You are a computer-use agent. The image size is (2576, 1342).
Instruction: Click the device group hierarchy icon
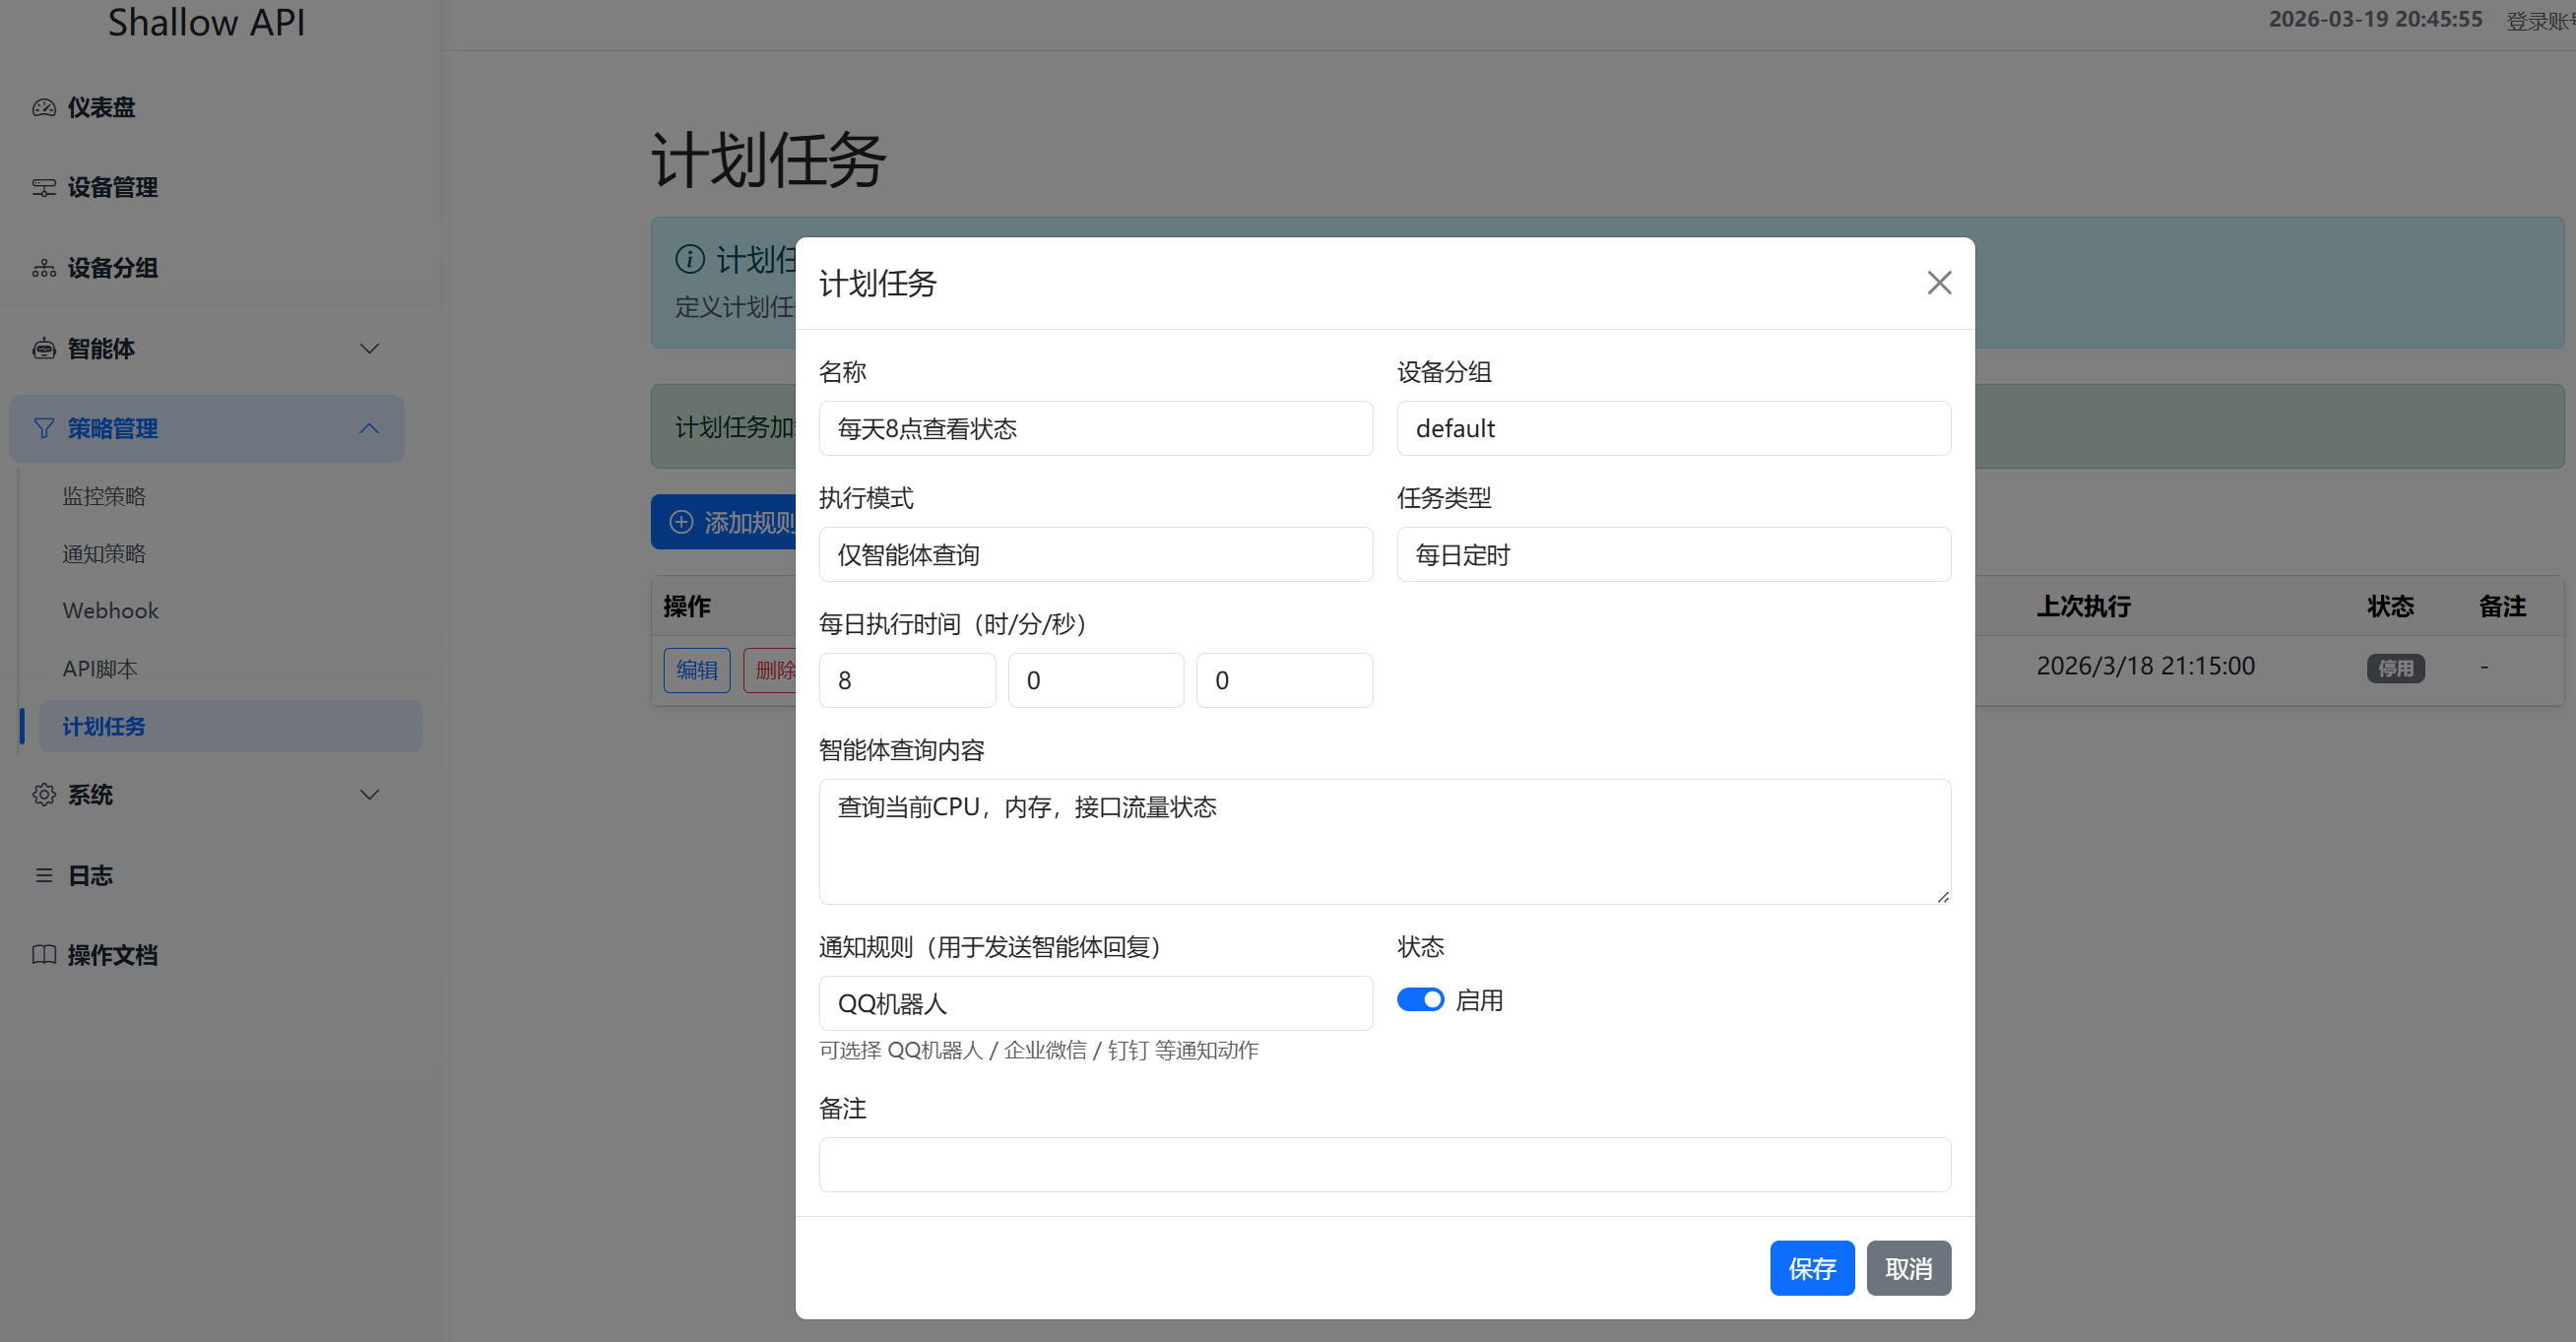pos(44,268)
